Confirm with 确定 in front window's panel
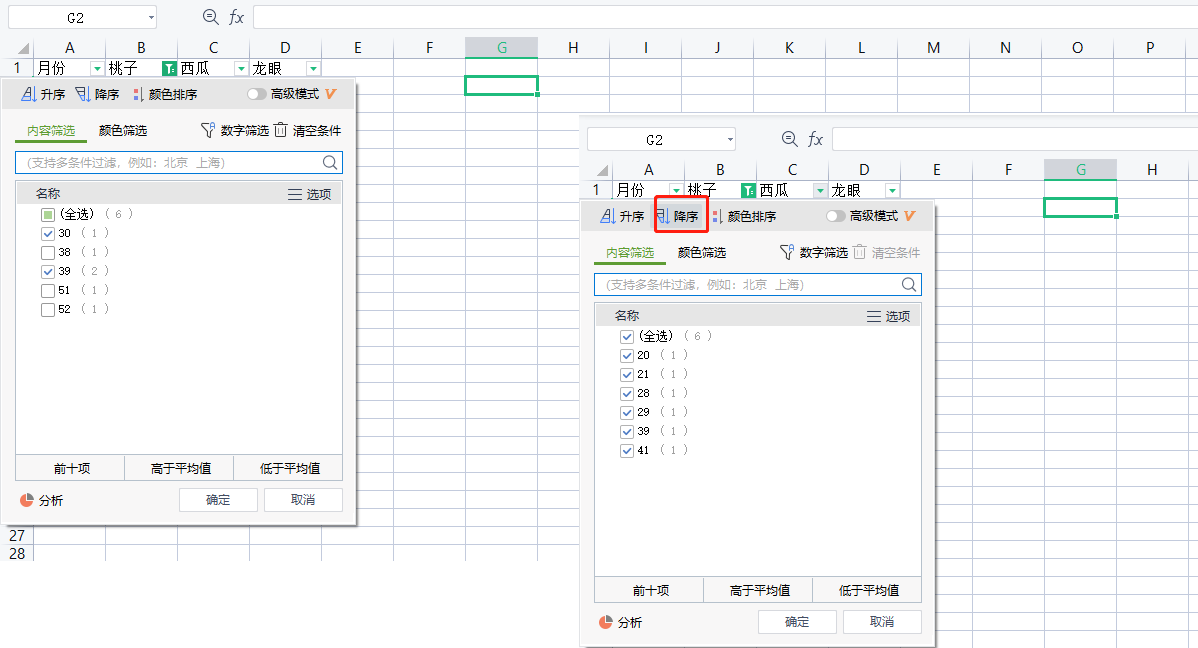This screenshot has width=1198, height=648. coord(797,622)
